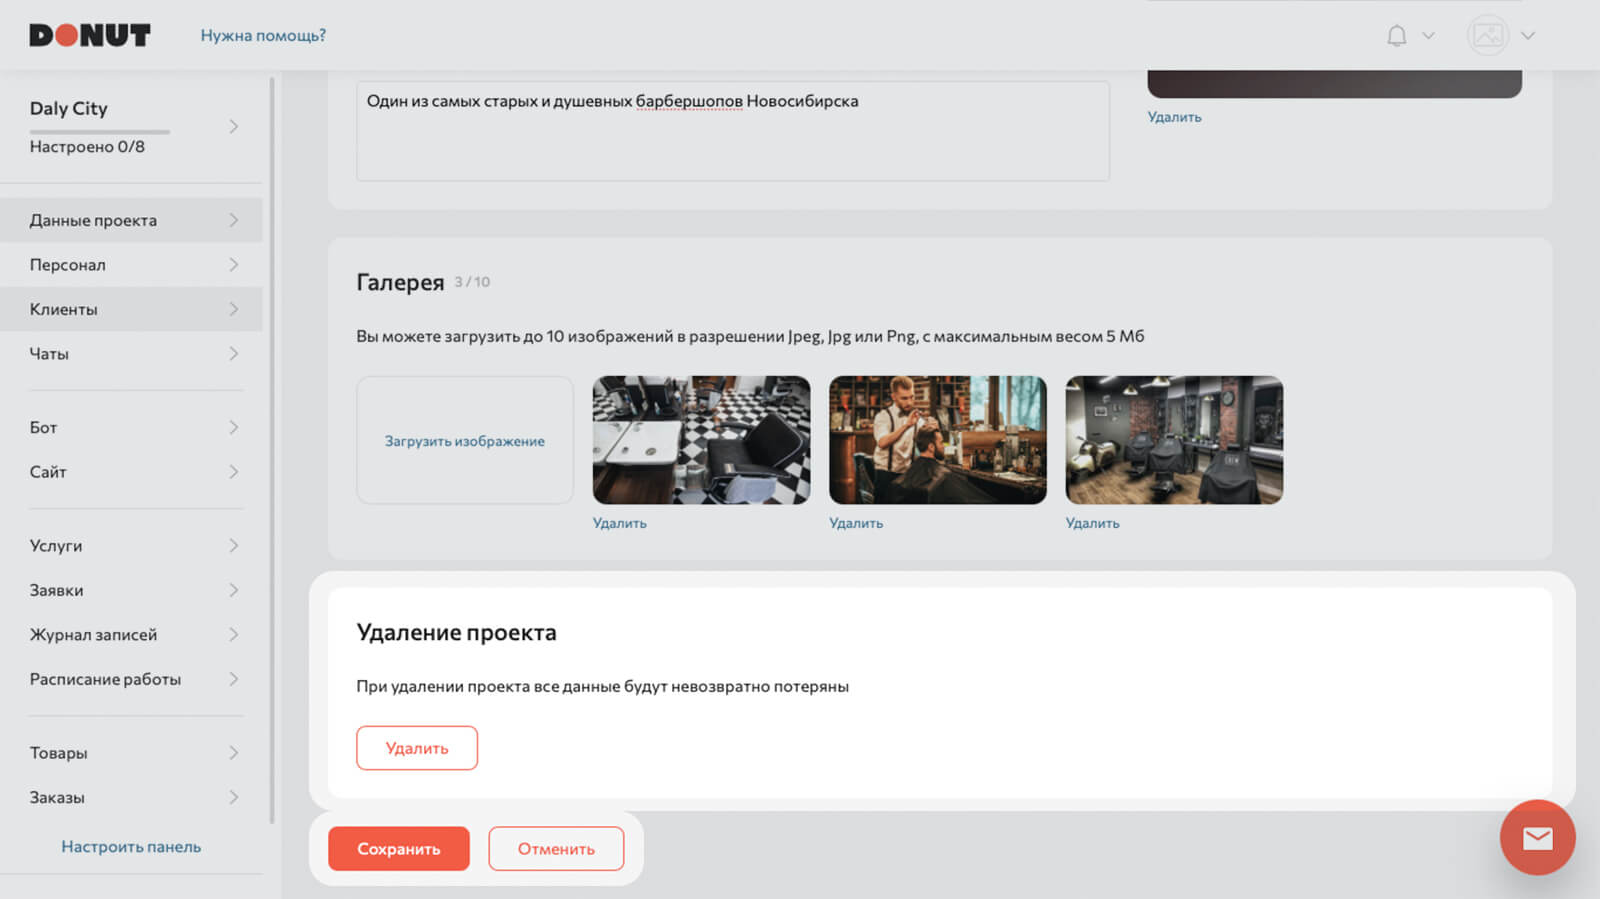Open 'Сайт' menu item

(131, 472)
